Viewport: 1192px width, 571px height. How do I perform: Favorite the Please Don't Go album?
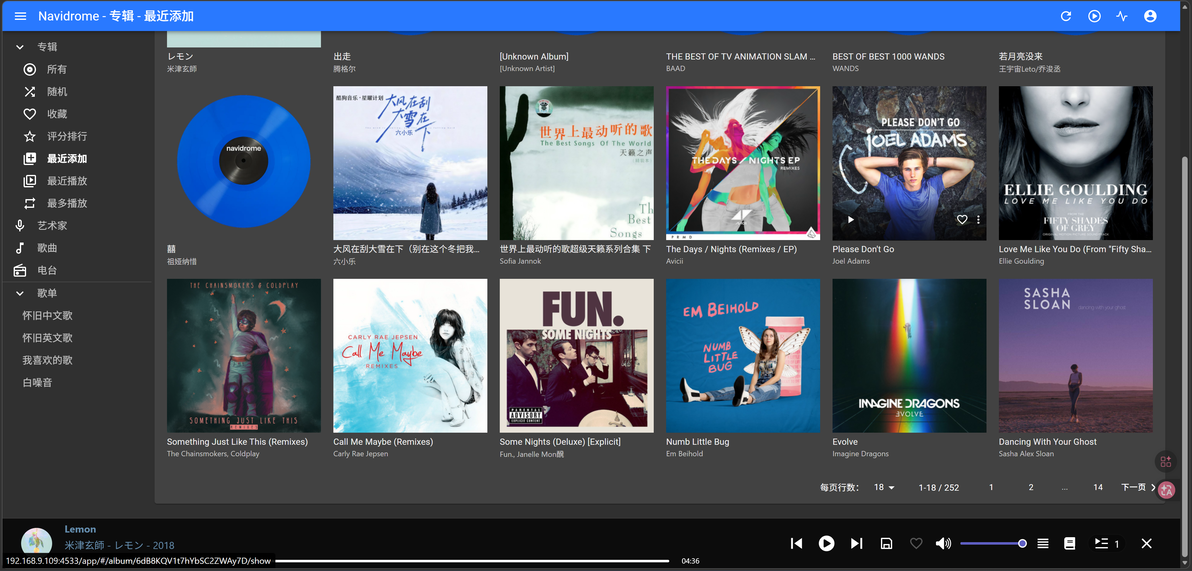pos(962,220)
